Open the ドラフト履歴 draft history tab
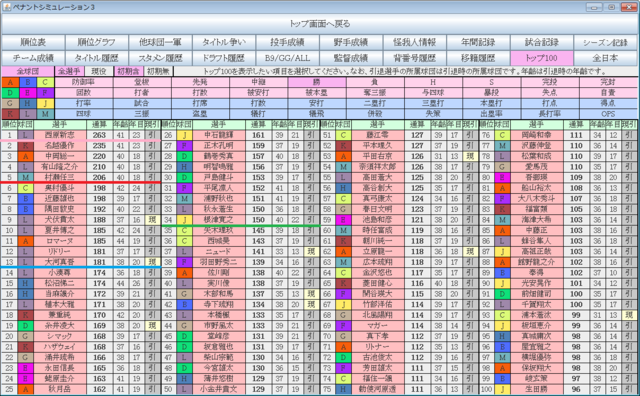The height and width of the screenshot is (396, 640). click(224, 58)
